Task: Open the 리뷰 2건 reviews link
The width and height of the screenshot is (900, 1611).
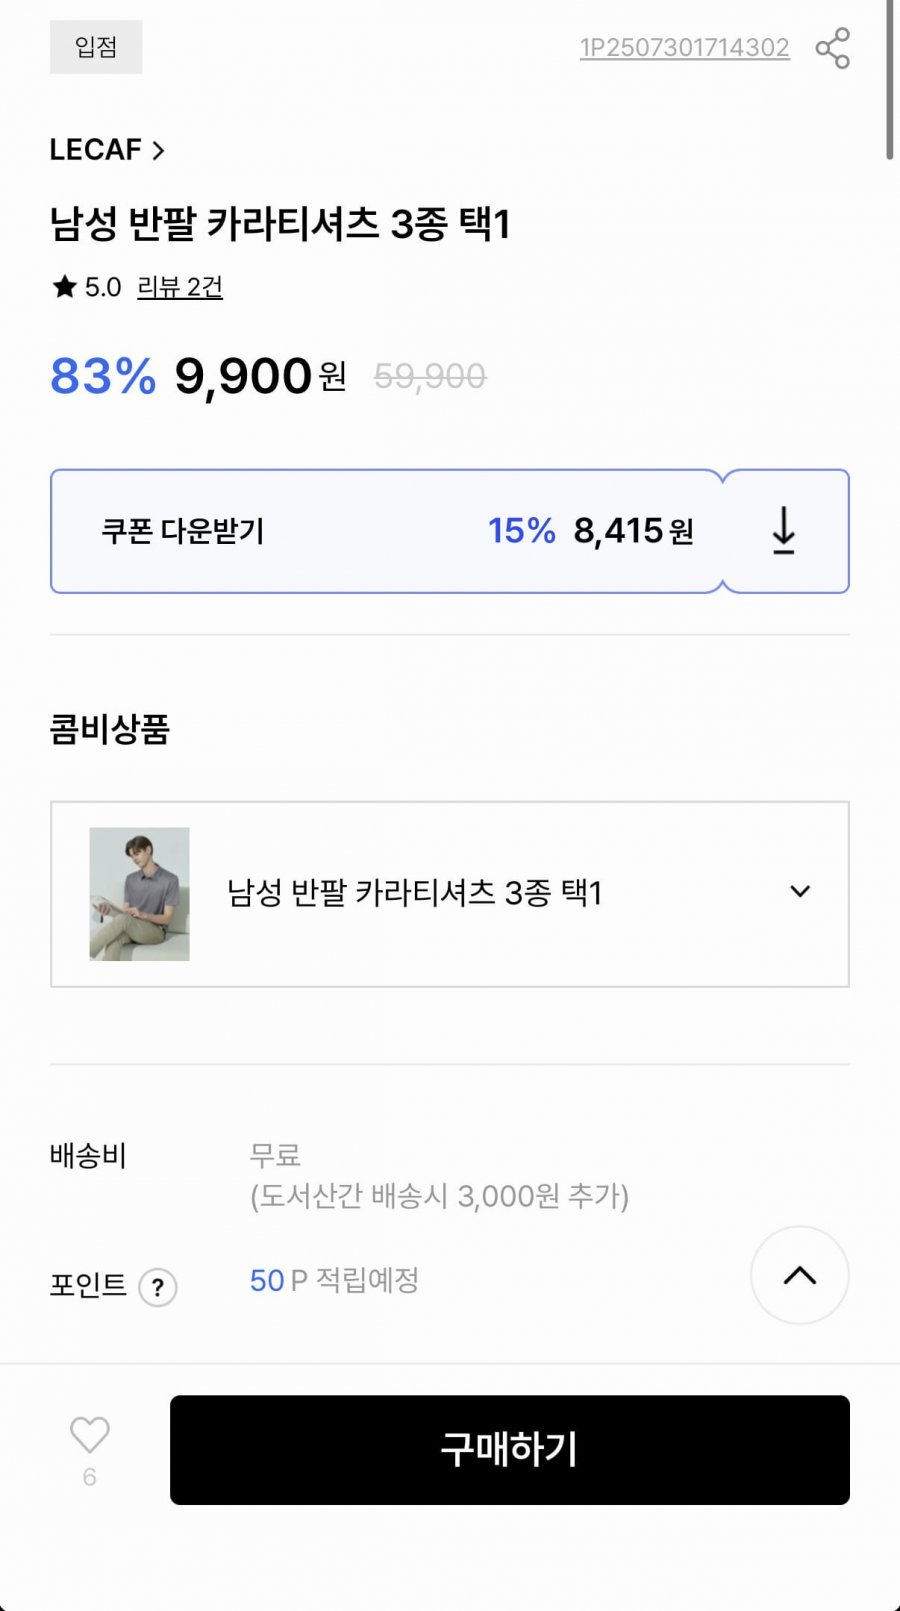Action: coord(180,288)
